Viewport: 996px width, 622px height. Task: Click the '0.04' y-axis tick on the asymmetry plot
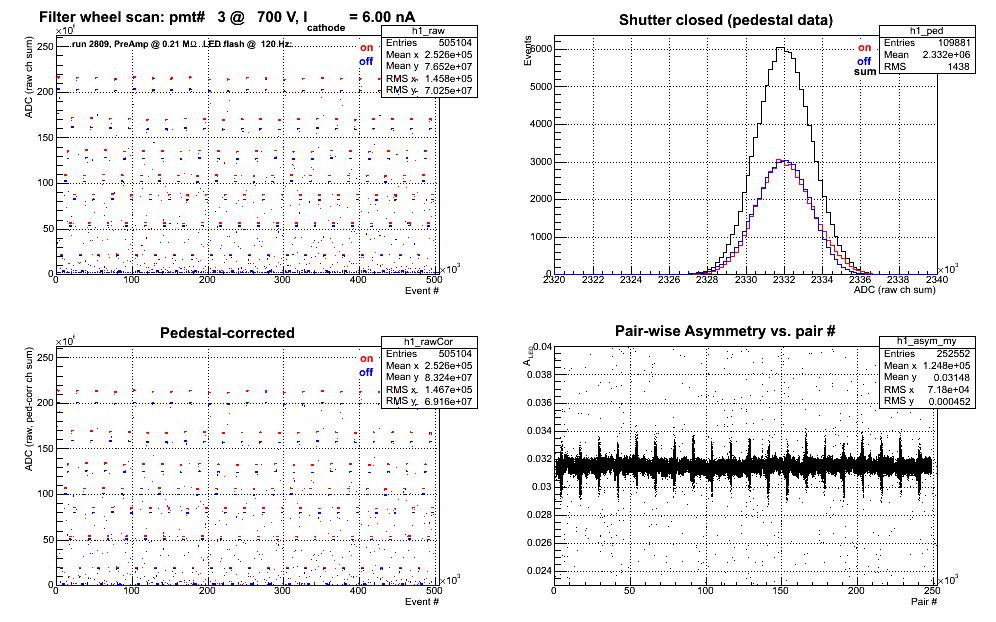tap(543, 347)
